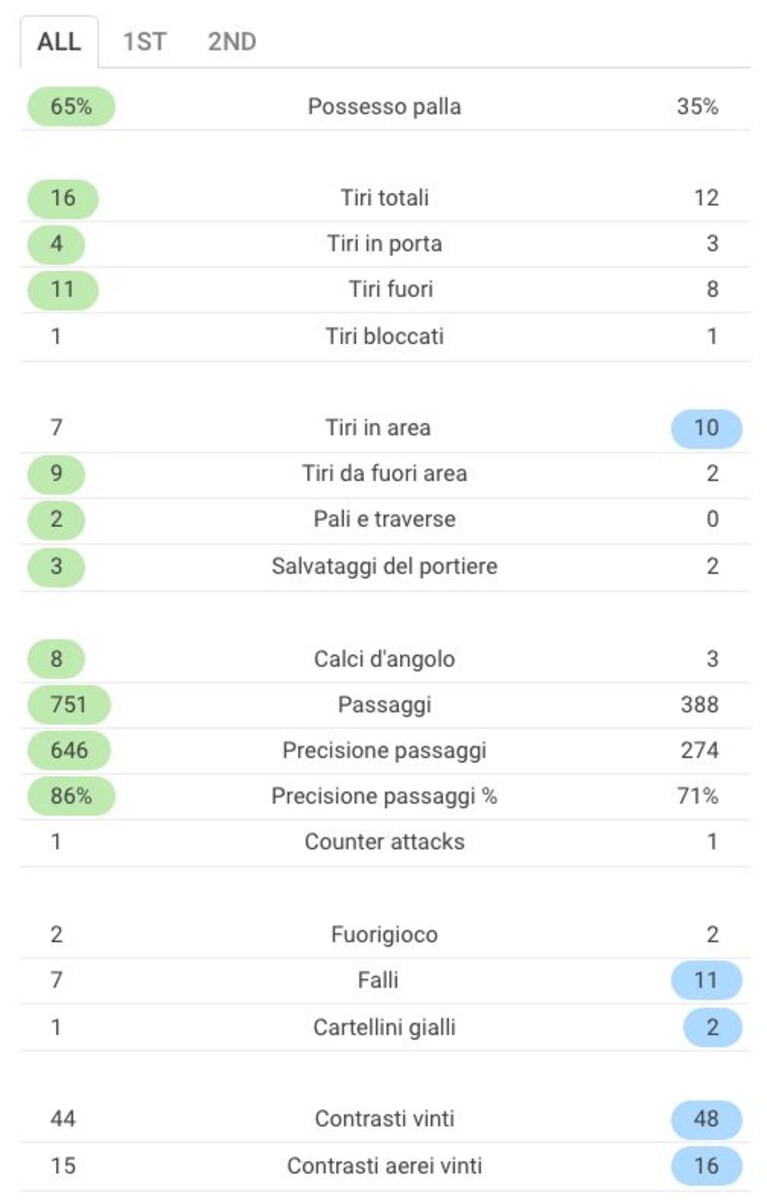Click the 751 Passaggi green badge

pyautogui.click(x=69, y=705)
